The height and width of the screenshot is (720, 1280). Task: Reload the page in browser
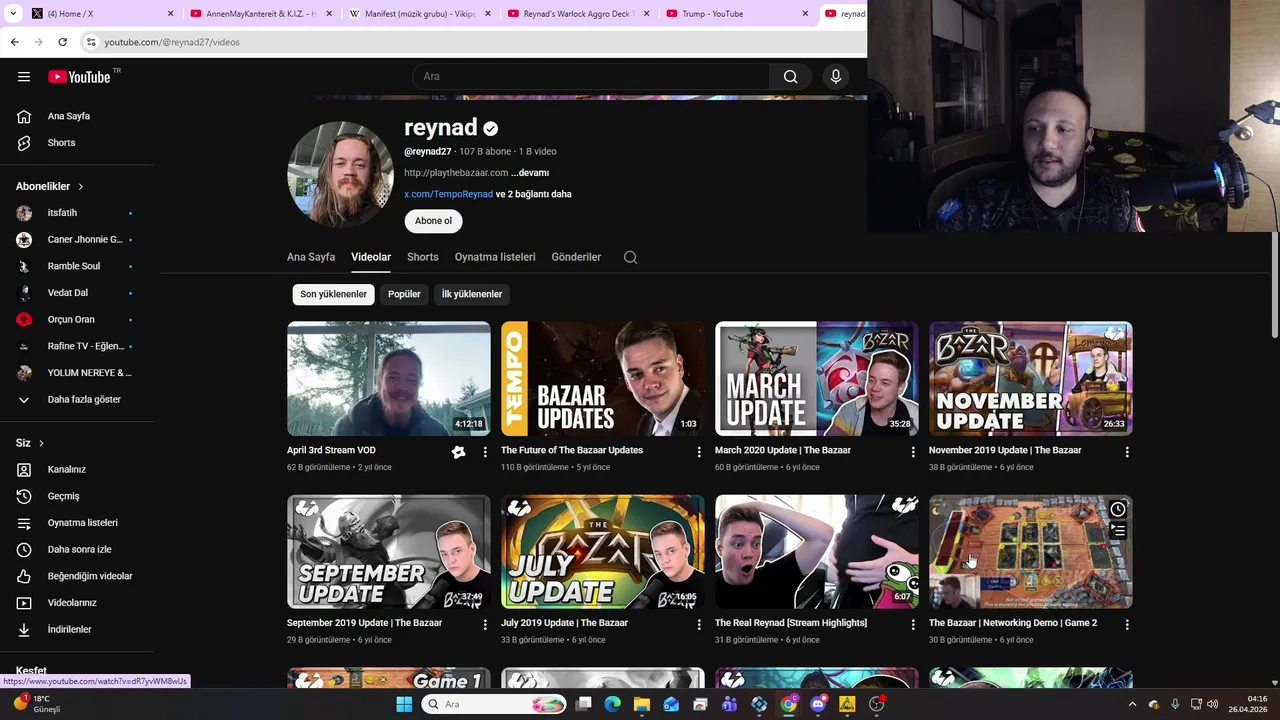[62, 42]
